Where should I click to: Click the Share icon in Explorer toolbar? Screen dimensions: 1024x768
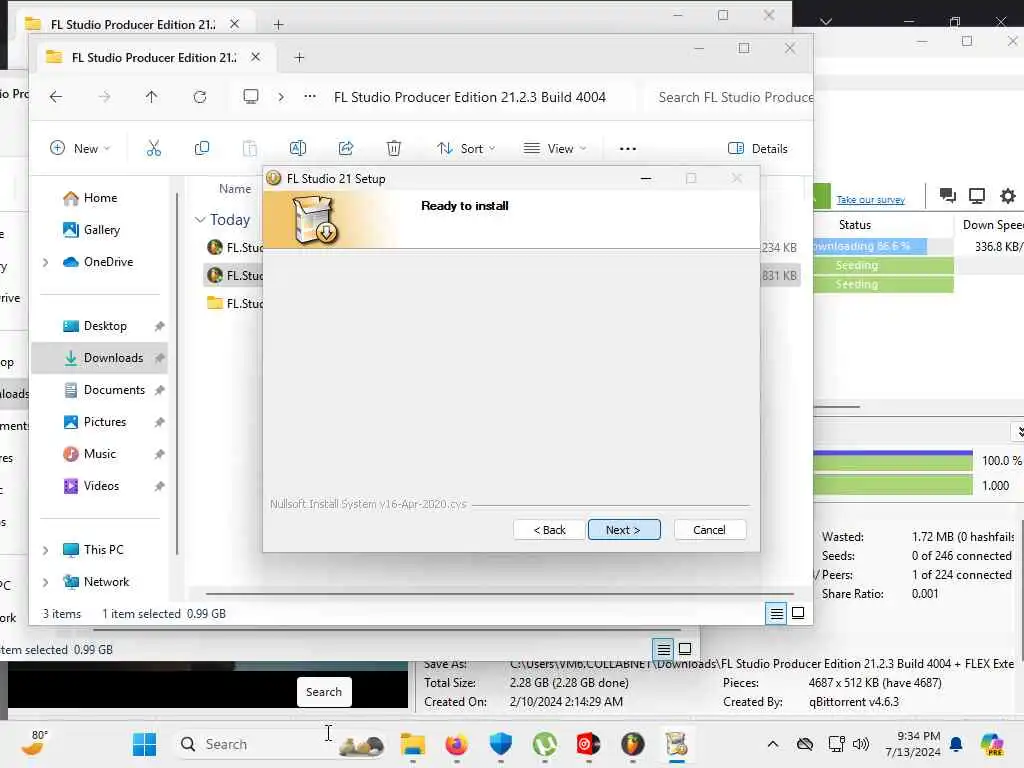[346, 148]
